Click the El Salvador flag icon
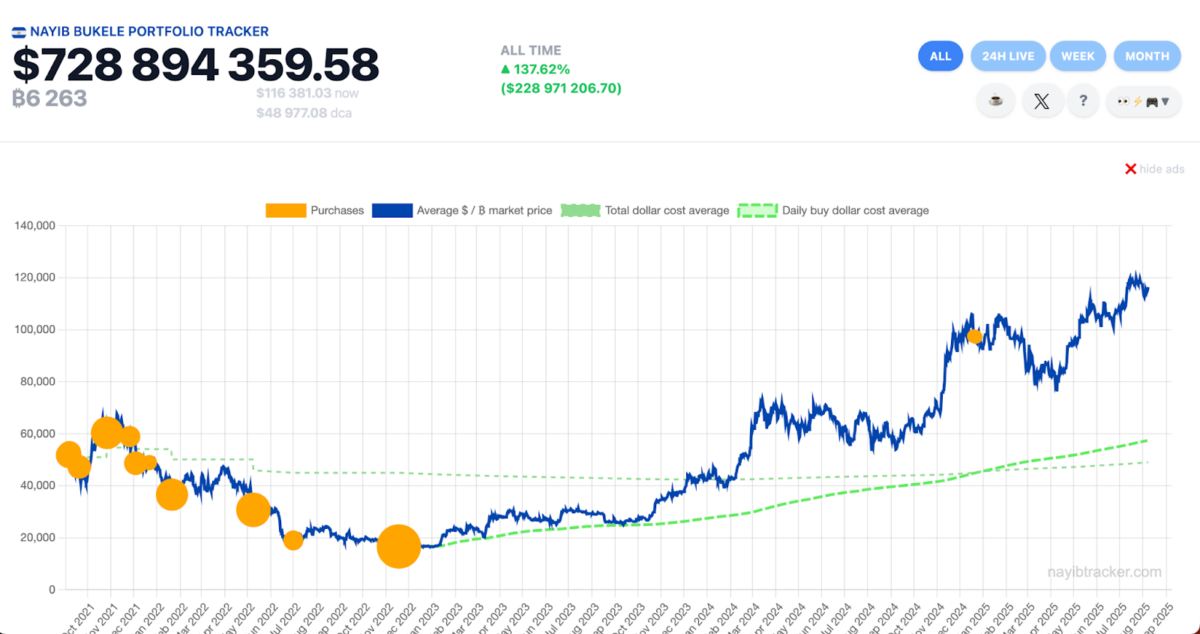 pos(19,32)
